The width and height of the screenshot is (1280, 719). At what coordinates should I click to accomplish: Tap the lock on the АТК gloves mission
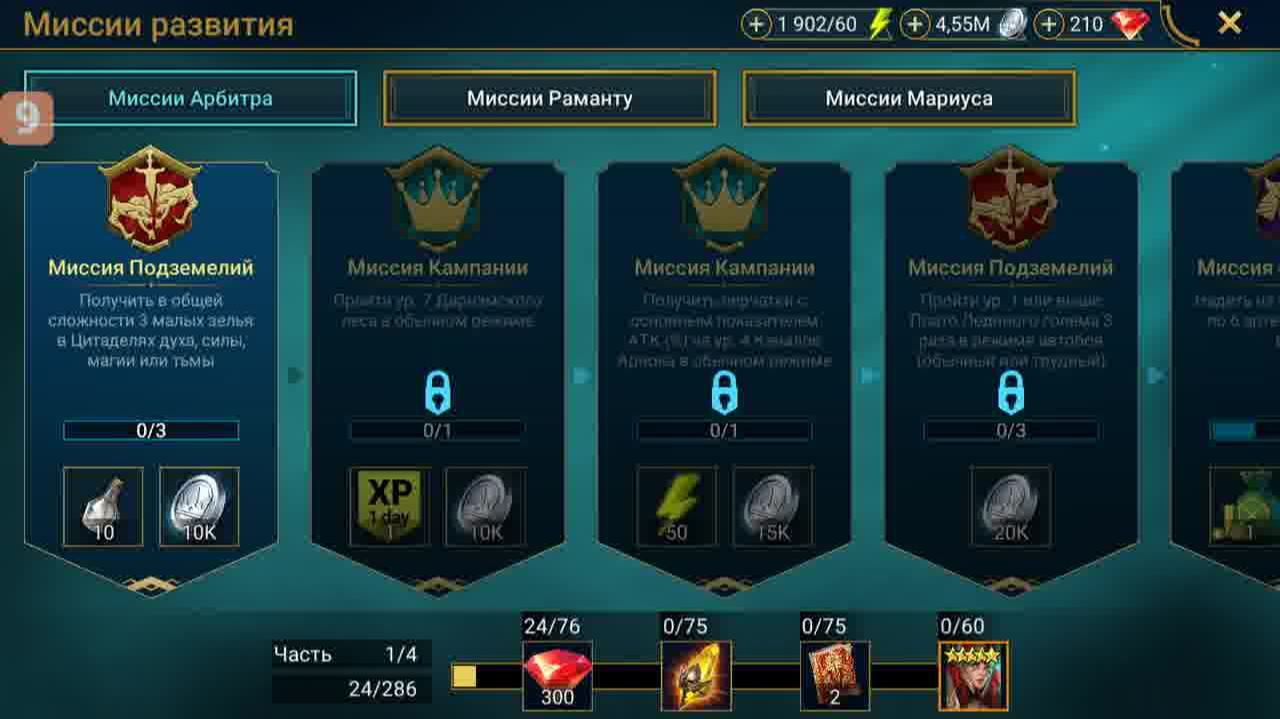(x=724, y=392)
